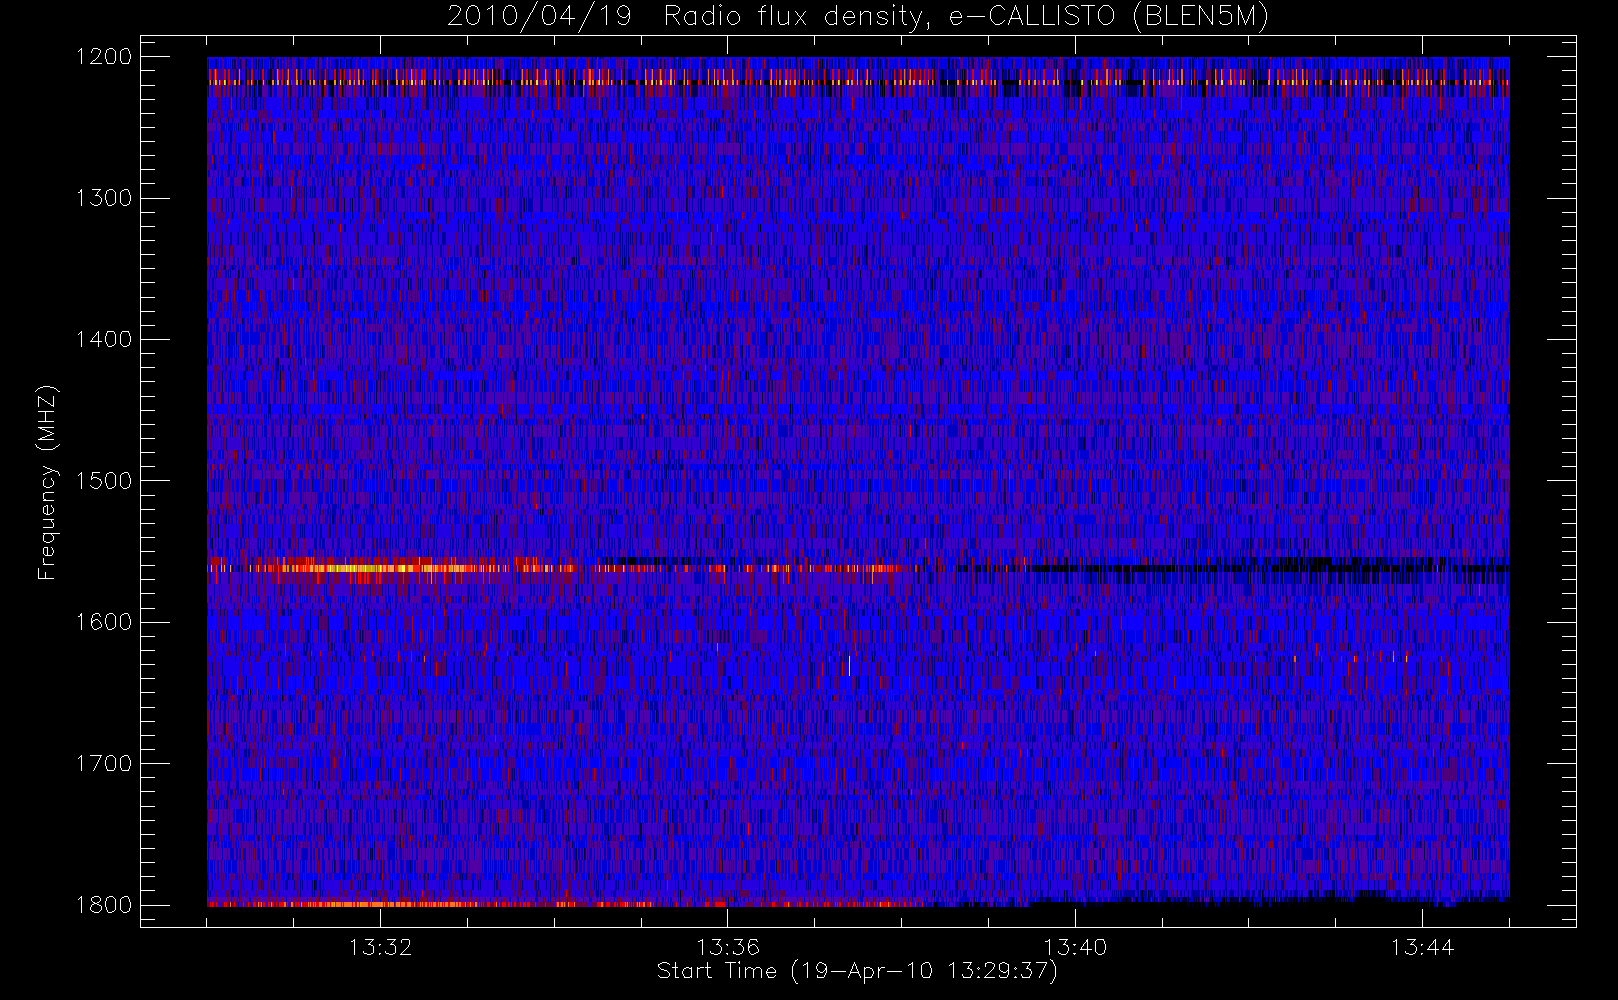Click the 1300 frequency tick label
The width and height of the screenshot is (1618, 1000).
click(104, 198)
